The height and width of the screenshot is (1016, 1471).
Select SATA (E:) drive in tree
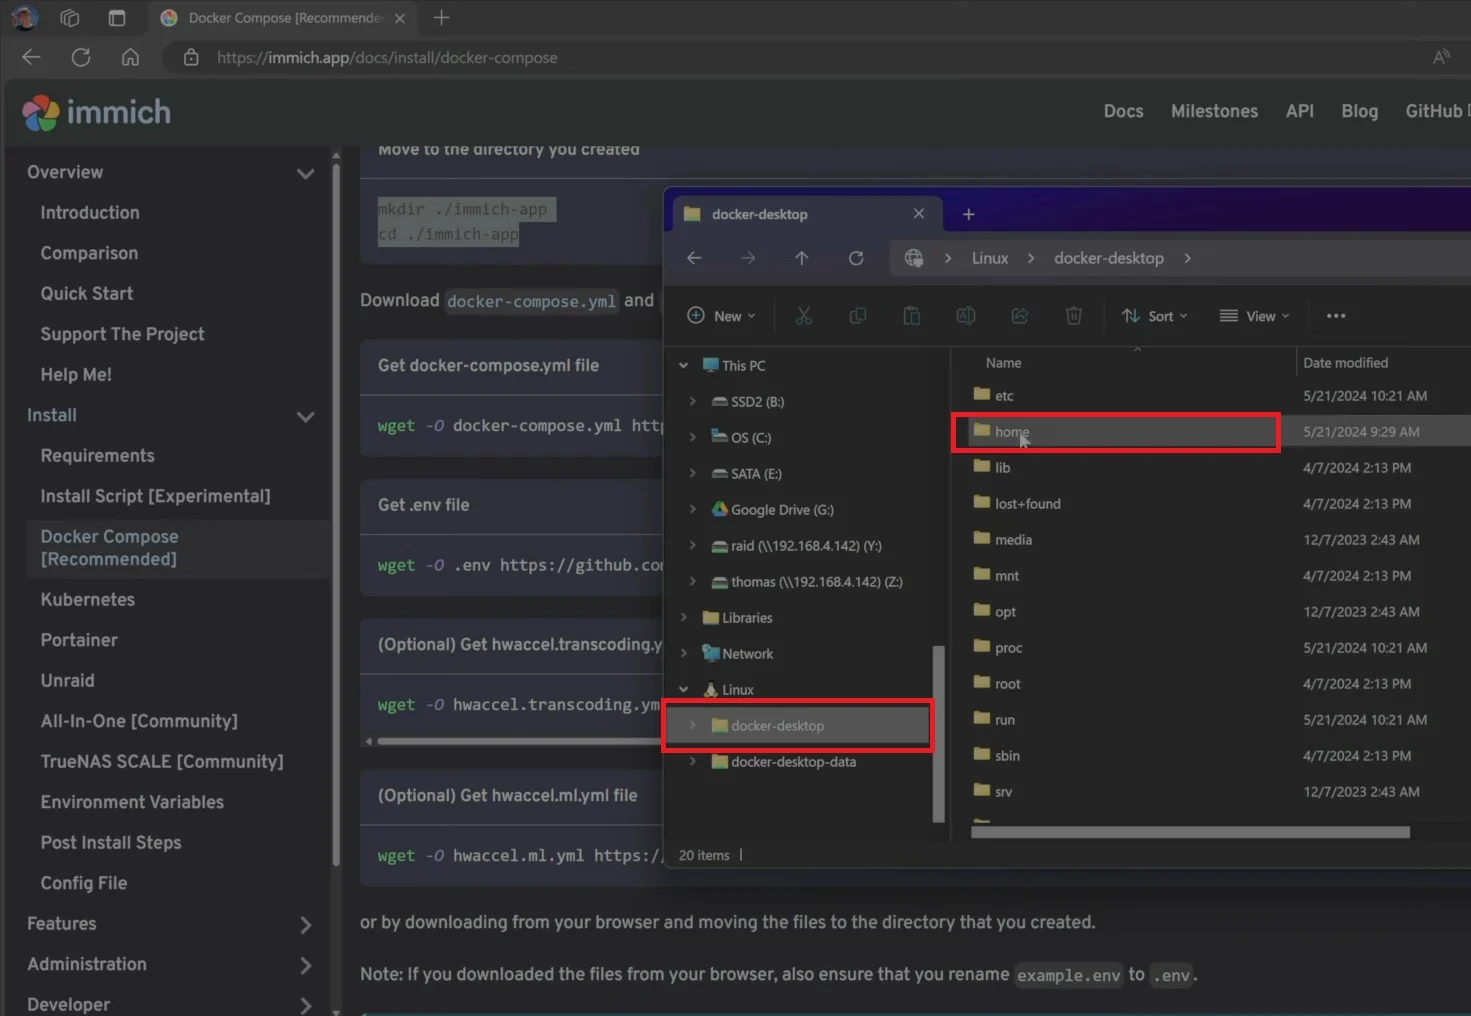click(746, 474)
